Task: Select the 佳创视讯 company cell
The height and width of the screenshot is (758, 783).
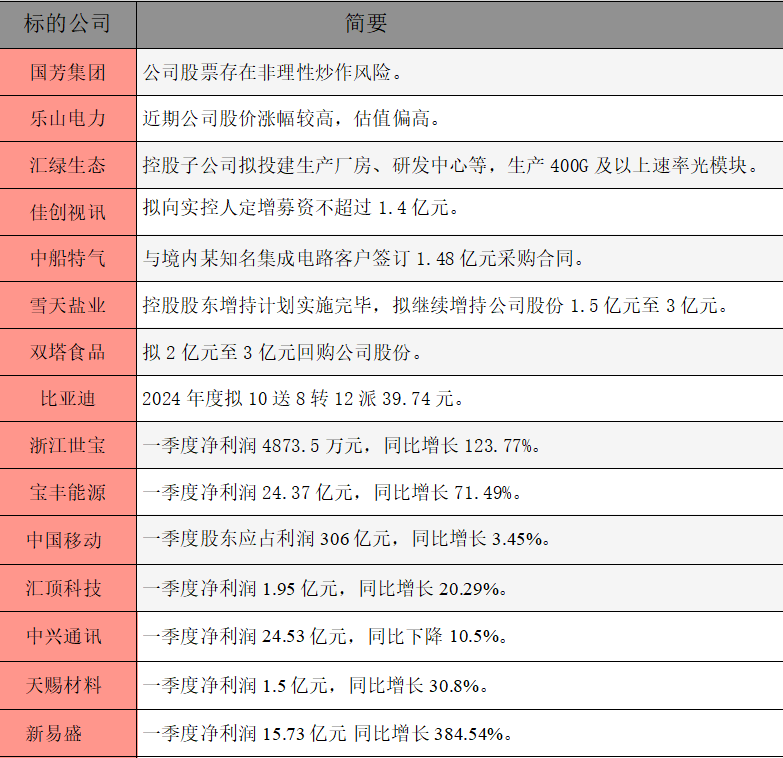Action: [x=68, y=212]
